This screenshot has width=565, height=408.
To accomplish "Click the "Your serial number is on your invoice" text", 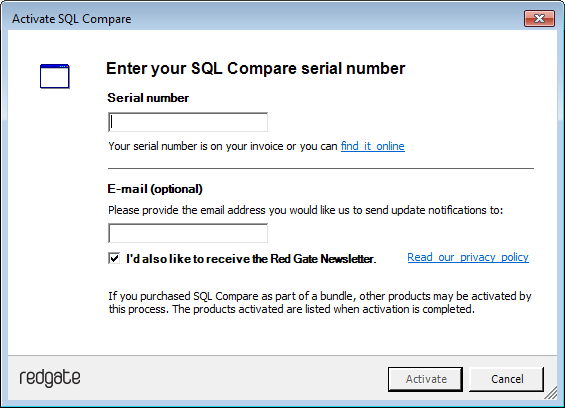I will 223,146.
